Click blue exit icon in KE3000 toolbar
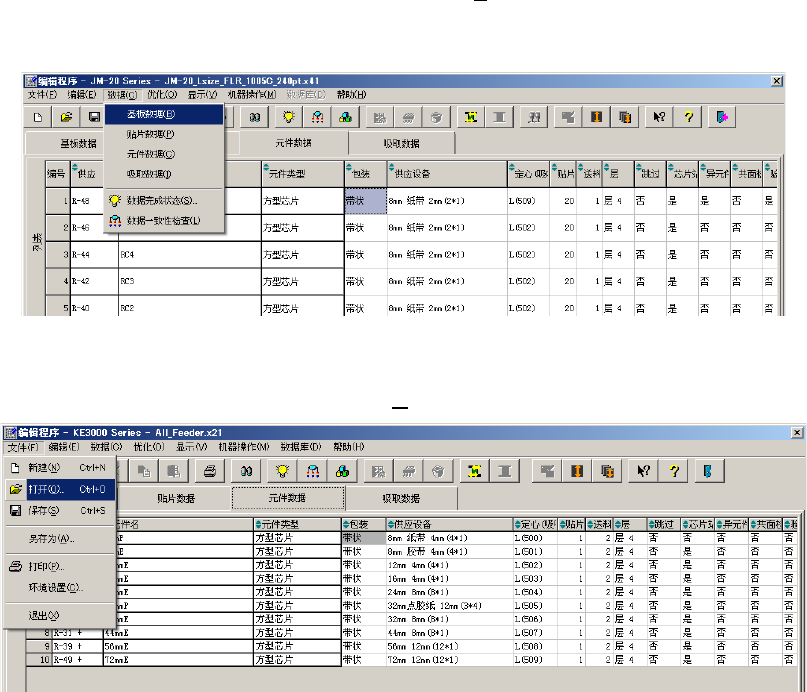807x692 pixels. 708,471
